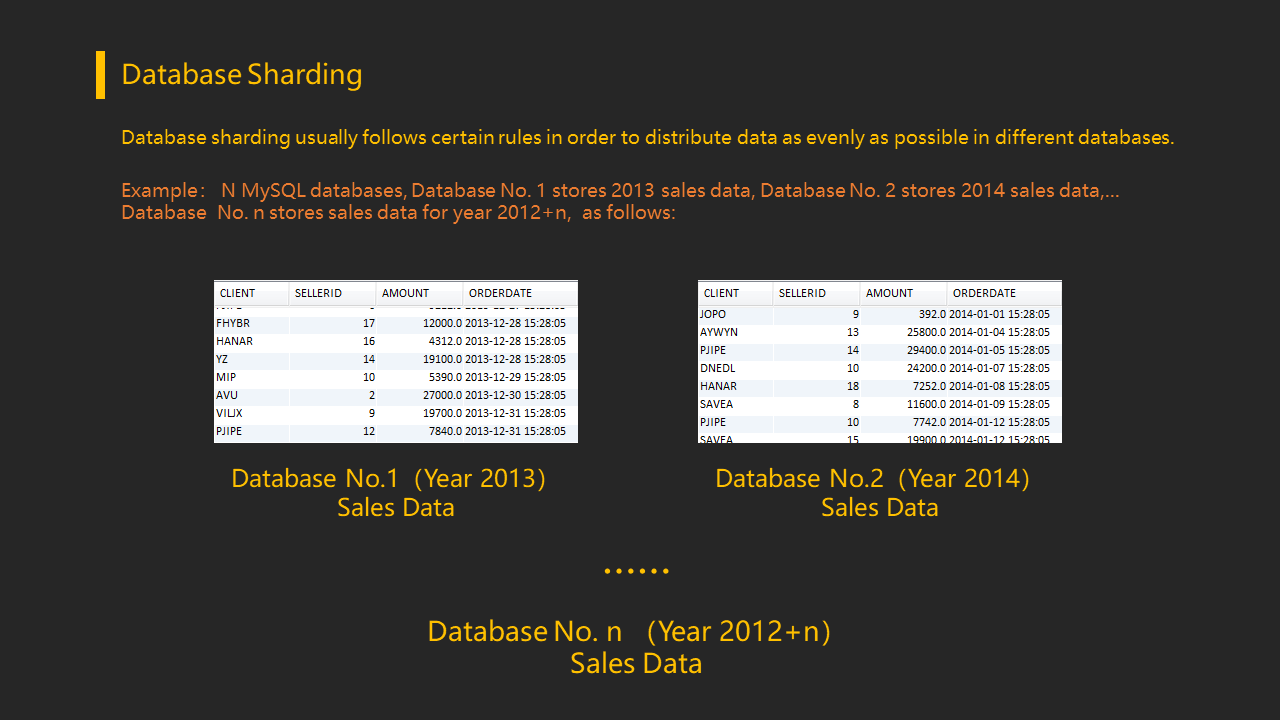Click order date "2013-12-30 15:28:05"
Image resolution: width=1280 pixels, height=720 pixels.
coord(515,395)
